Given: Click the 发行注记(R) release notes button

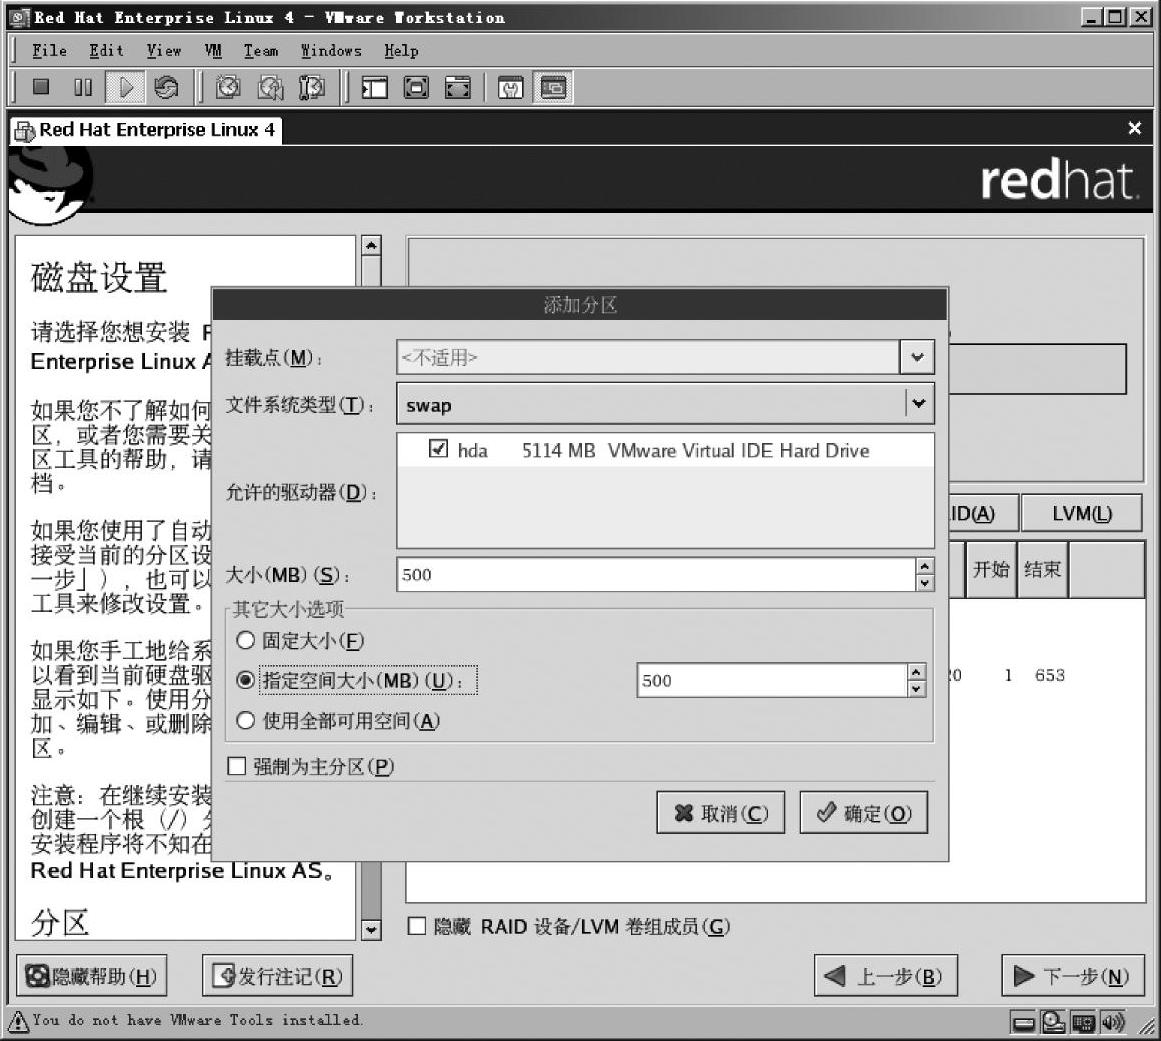Looking at the screenshot, I should [x=278, y=976].
